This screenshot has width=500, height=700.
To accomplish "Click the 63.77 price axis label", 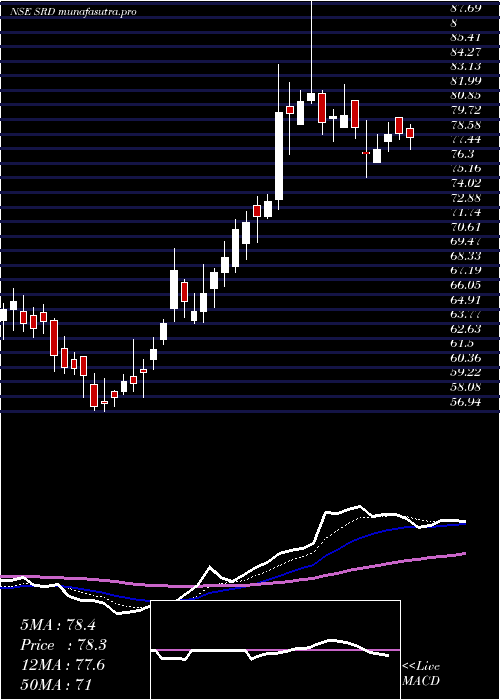I will [x=466, y=314].
